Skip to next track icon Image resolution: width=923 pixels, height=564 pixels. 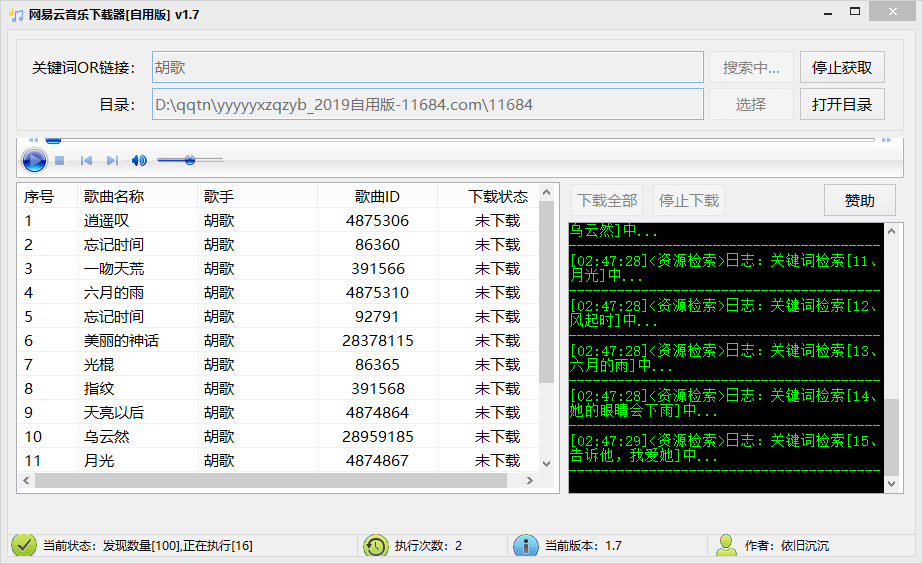point(112,160)
